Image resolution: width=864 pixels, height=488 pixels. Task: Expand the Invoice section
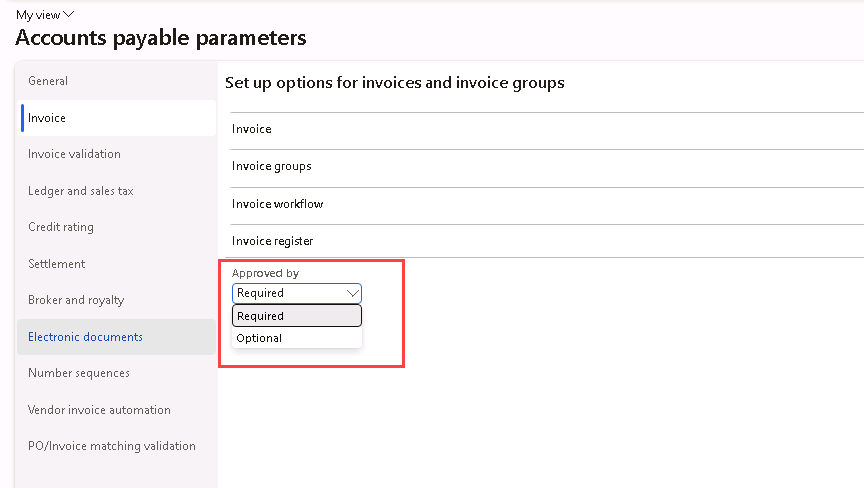tap(252, 129)
